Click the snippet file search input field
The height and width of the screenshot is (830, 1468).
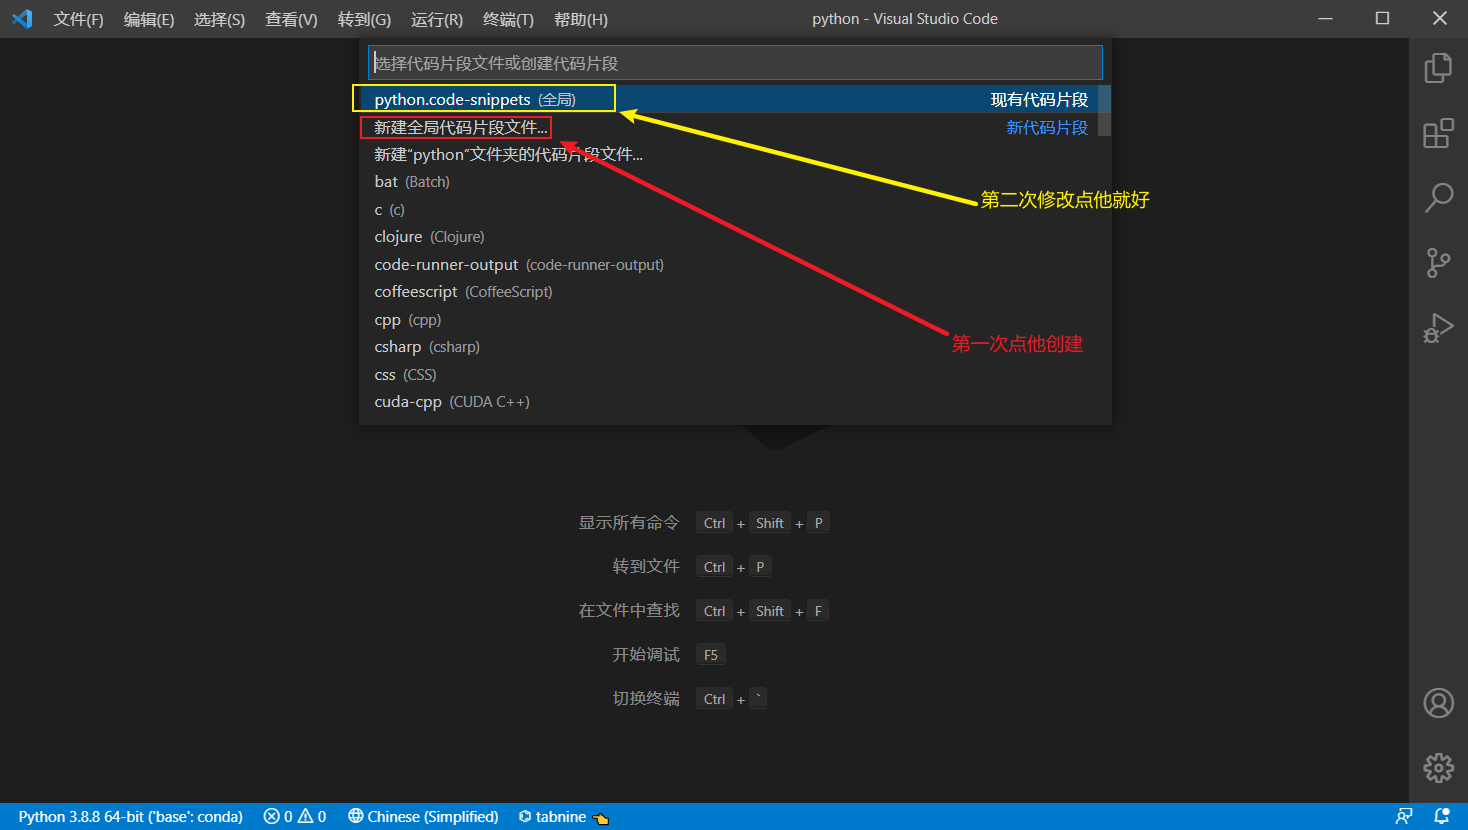point(735,63)
